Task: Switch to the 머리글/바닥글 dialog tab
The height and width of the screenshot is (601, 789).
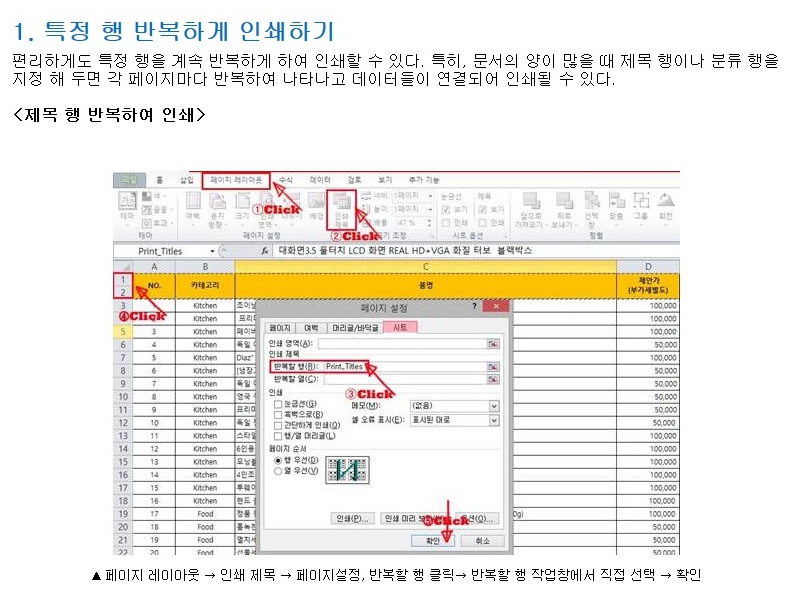Action: point(358,327)
